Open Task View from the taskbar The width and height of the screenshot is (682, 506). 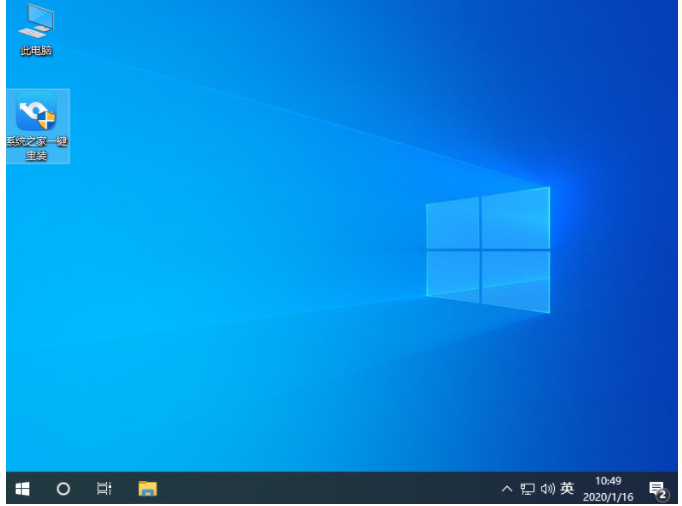pos(104,489)
